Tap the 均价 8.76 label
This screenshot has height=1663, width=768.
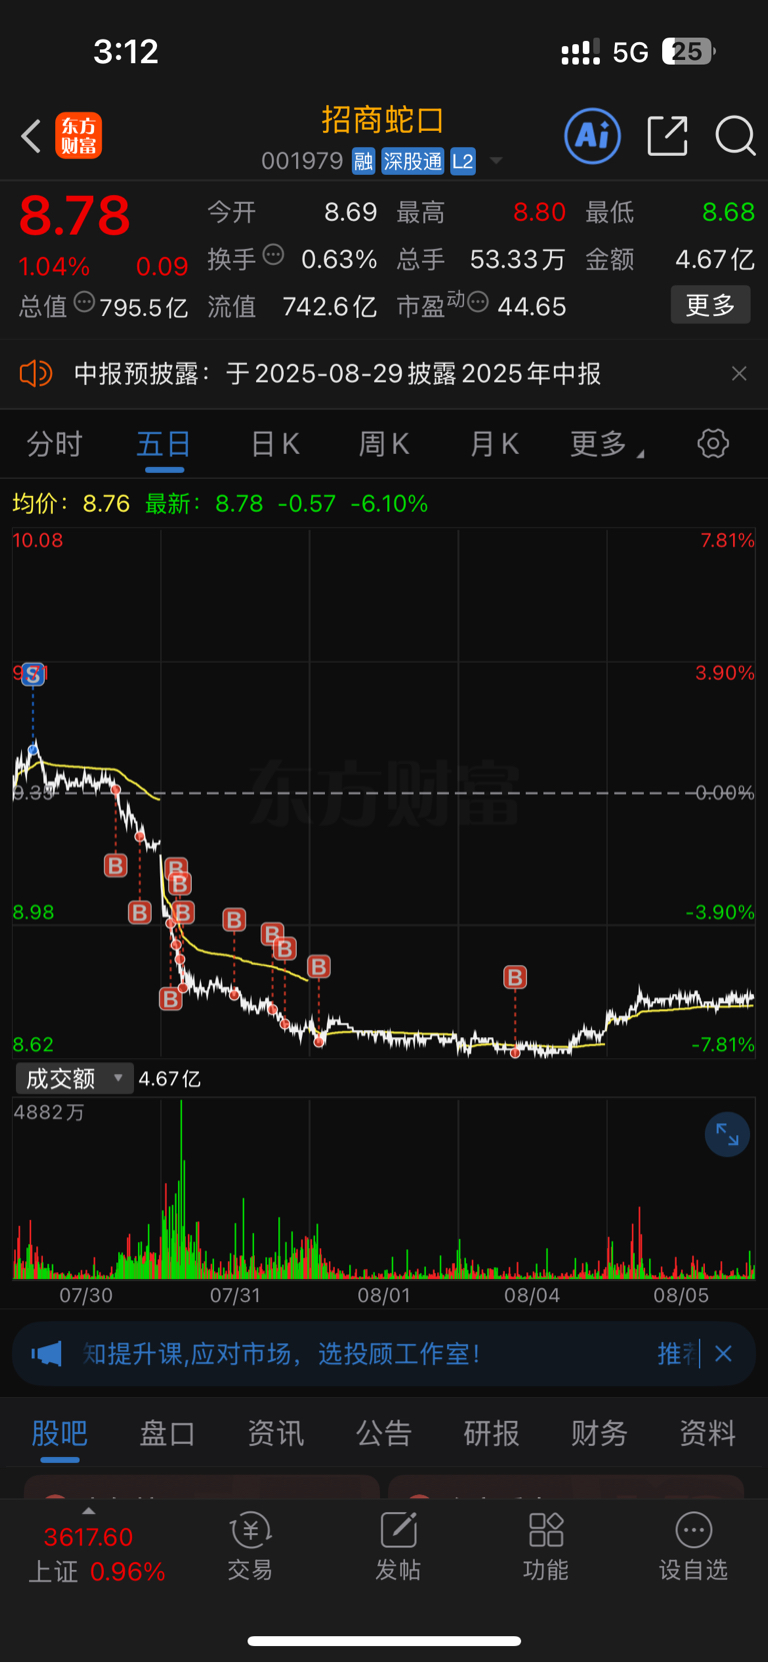pyautogui.click(x=71, y=503)
